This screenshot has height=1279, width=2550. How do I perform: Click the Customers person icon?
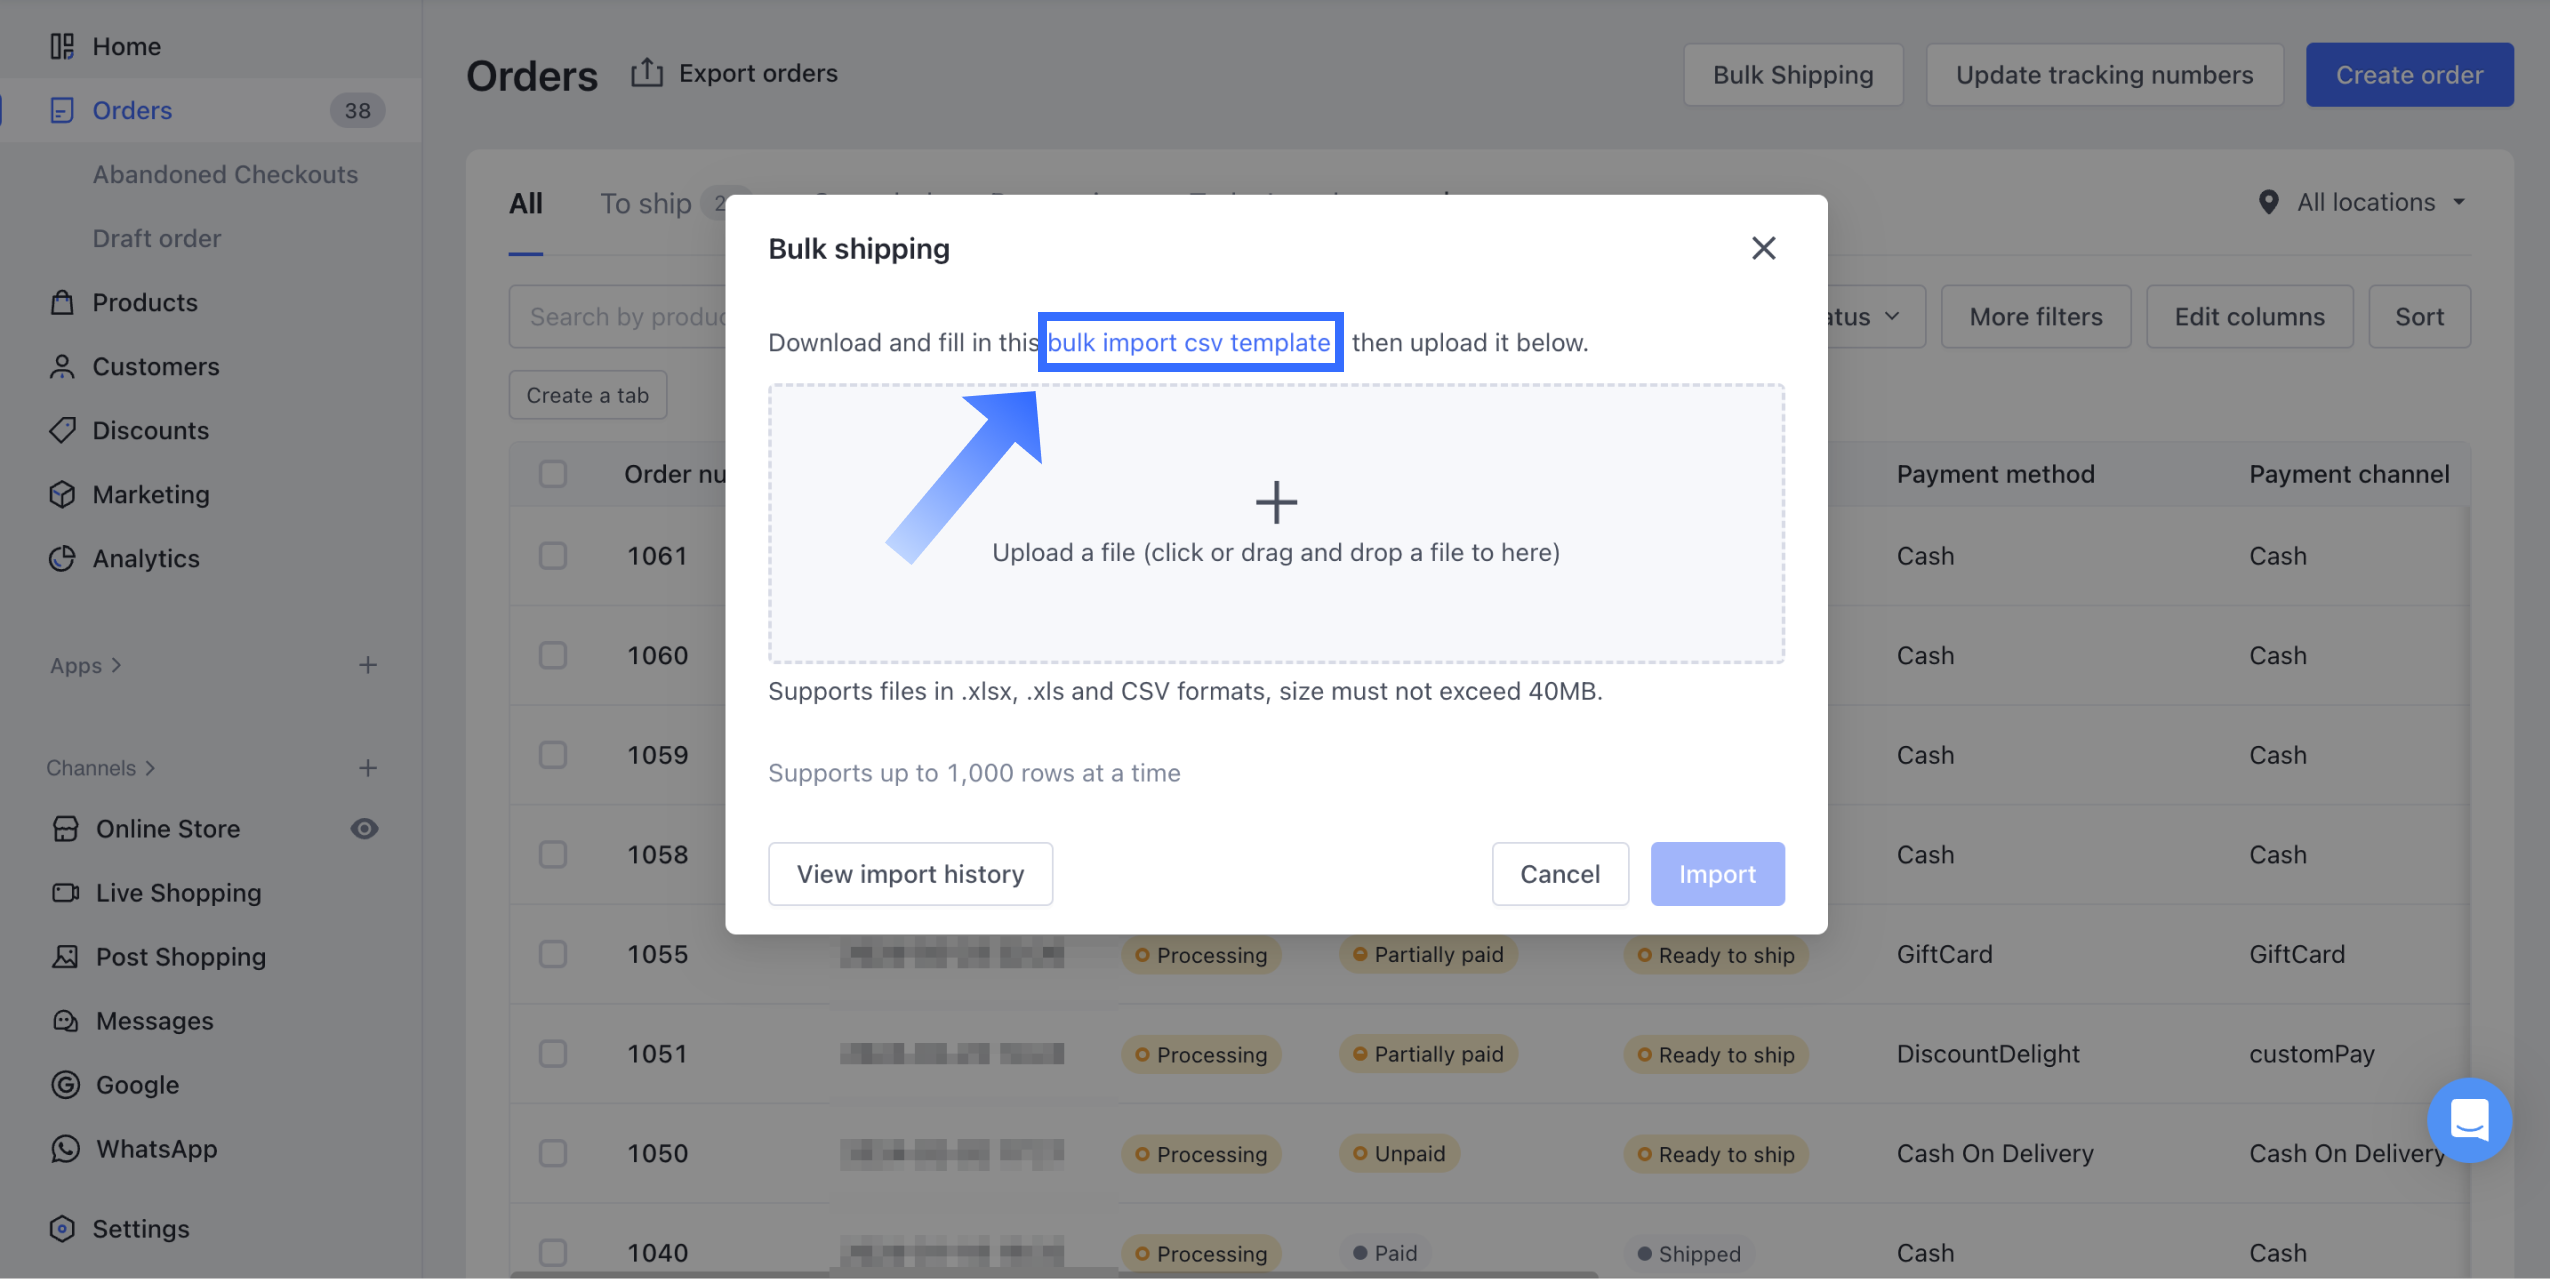pos(62,366)
